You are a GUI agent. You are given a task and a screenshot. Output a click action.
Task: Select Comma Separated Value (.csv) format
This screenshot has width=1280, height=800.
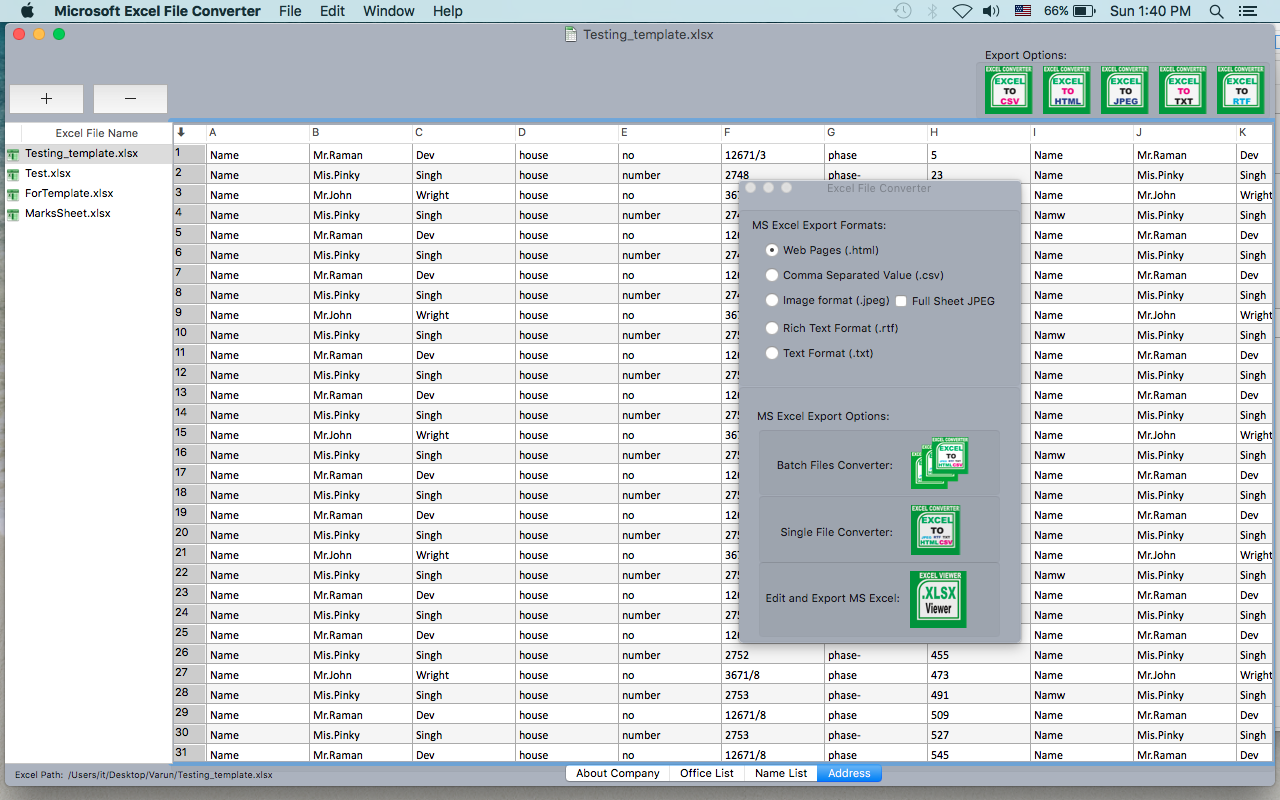pos(772,275)
